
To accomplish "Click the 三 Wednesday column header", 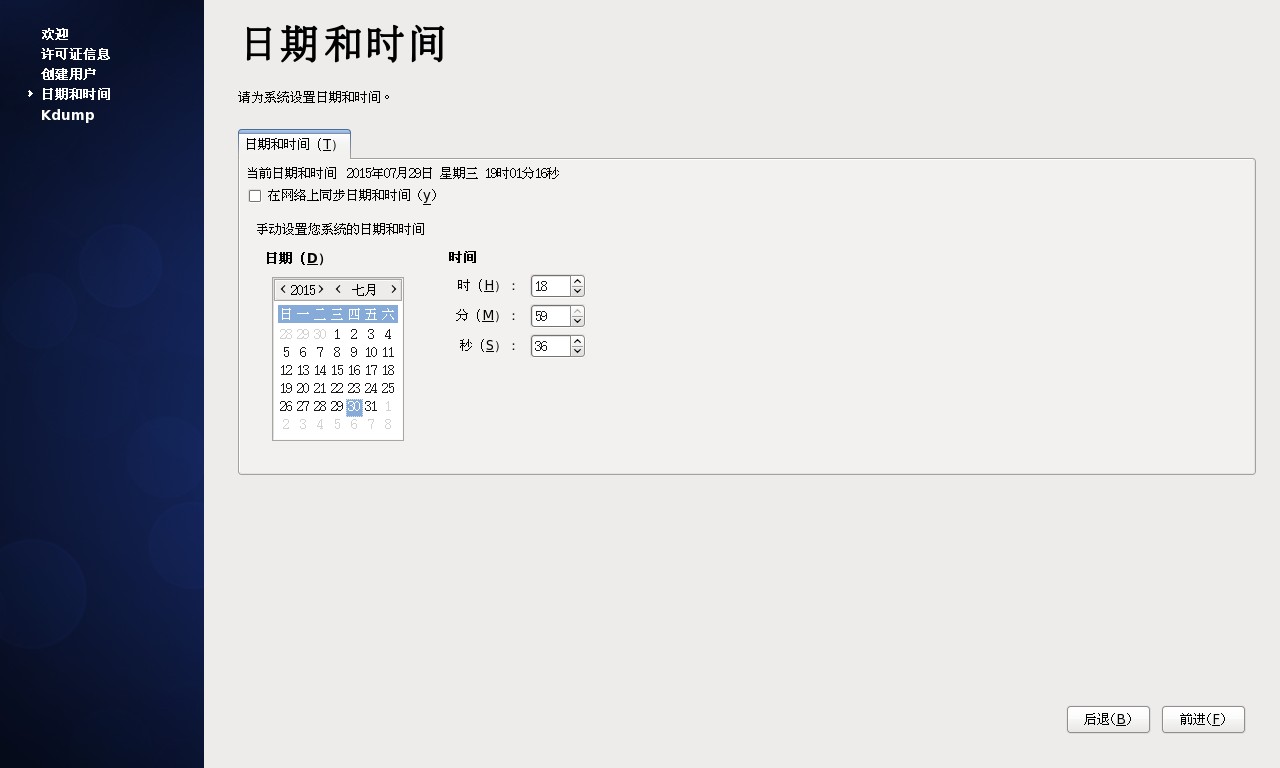I will 337,314.
